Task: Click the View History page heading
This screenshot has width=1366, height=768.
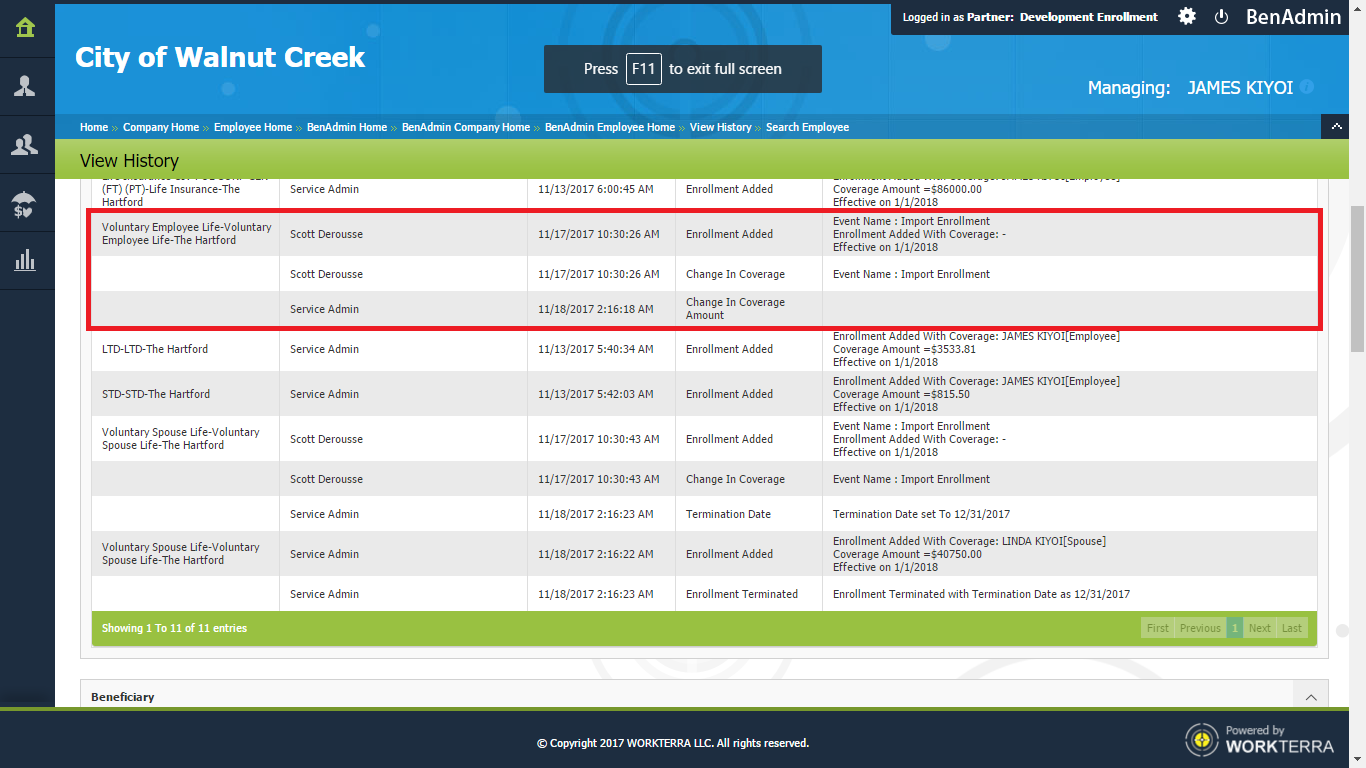Action: (x=129, y=160)
